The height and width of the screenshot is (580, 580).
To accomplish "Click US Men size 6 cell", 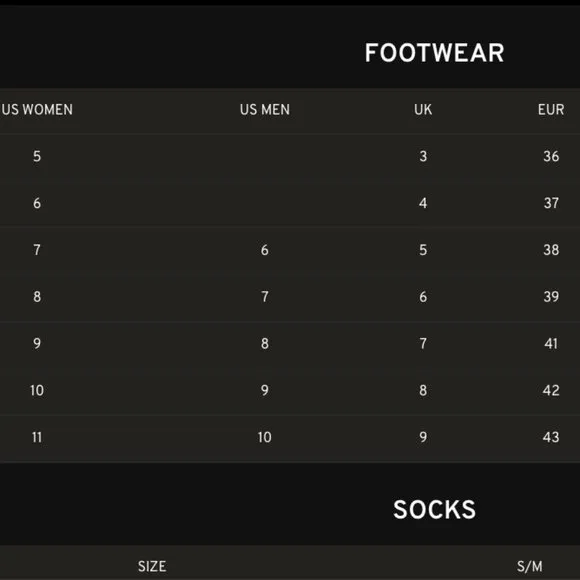I will click(265, 250).
